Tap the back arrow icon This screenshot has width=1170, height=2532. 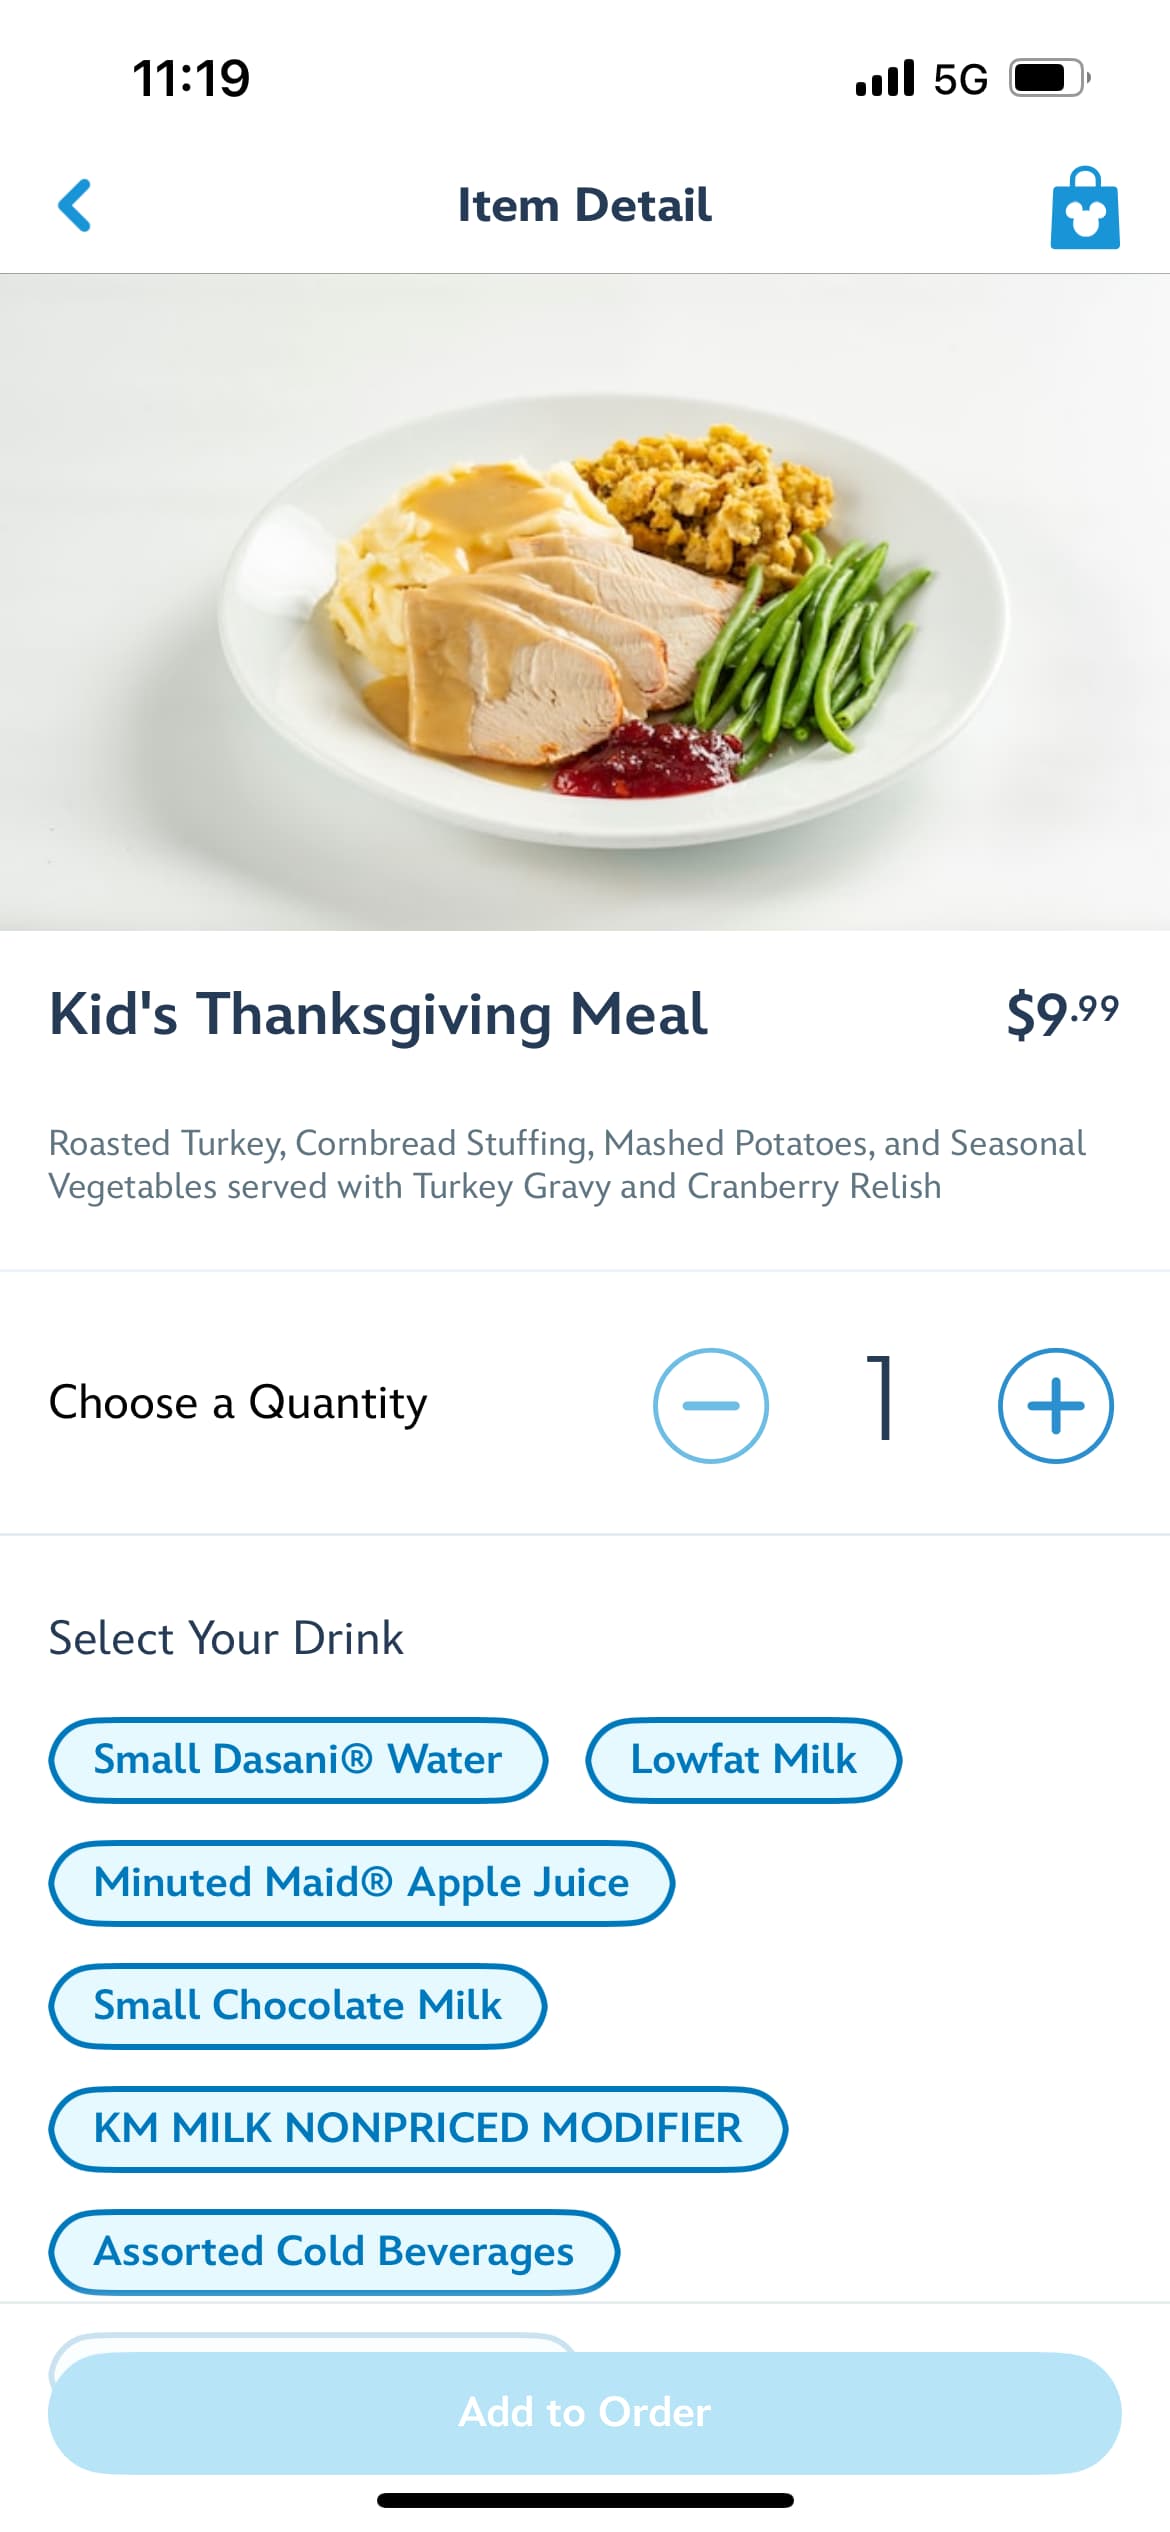tap(75, 205)
